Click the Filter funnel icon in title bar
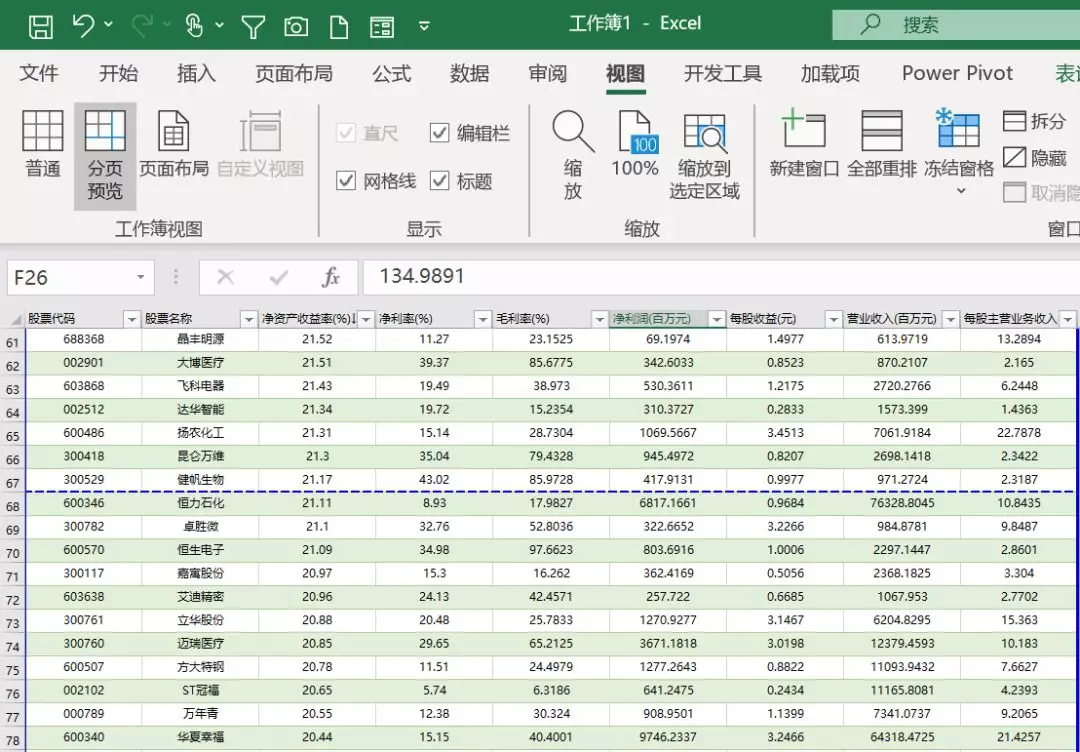Viewport: 1080px width, 752px height. coord(253,27)
